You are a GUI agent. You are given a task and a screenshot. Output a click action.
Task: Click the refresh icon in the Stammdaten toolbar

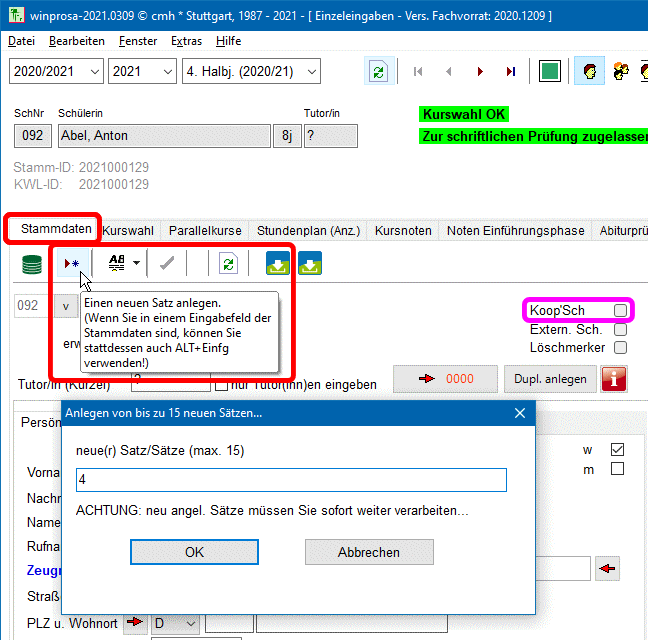pyautogui.click(x=228, y=263)
